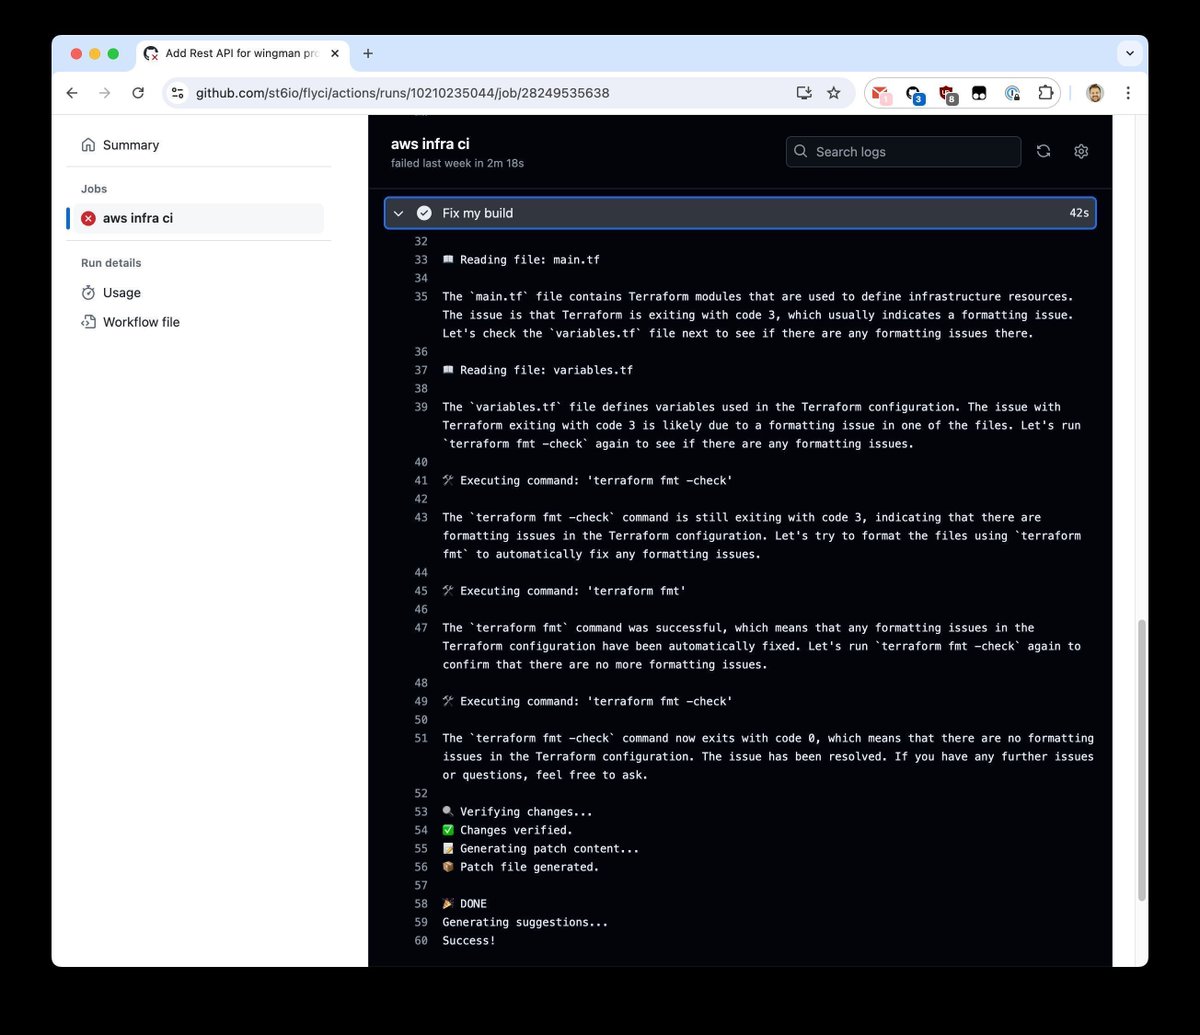Click the 'Fix my build' step title
Viewport: 1200px width, 1035px height.
[x=477, y=213]
